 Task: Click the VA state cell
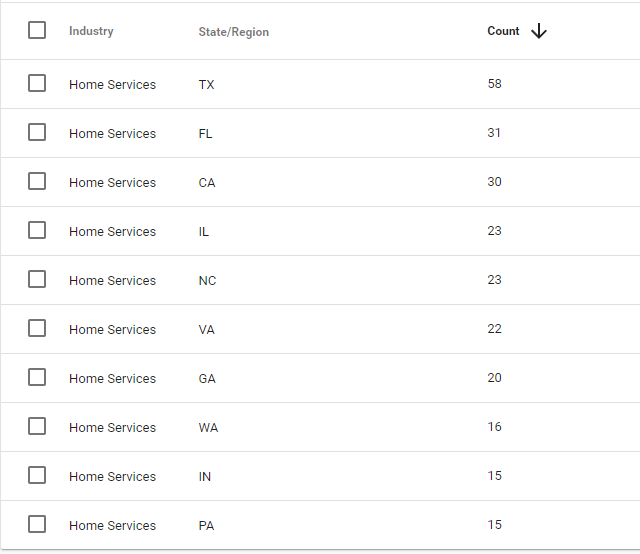(x=207, y=329)
